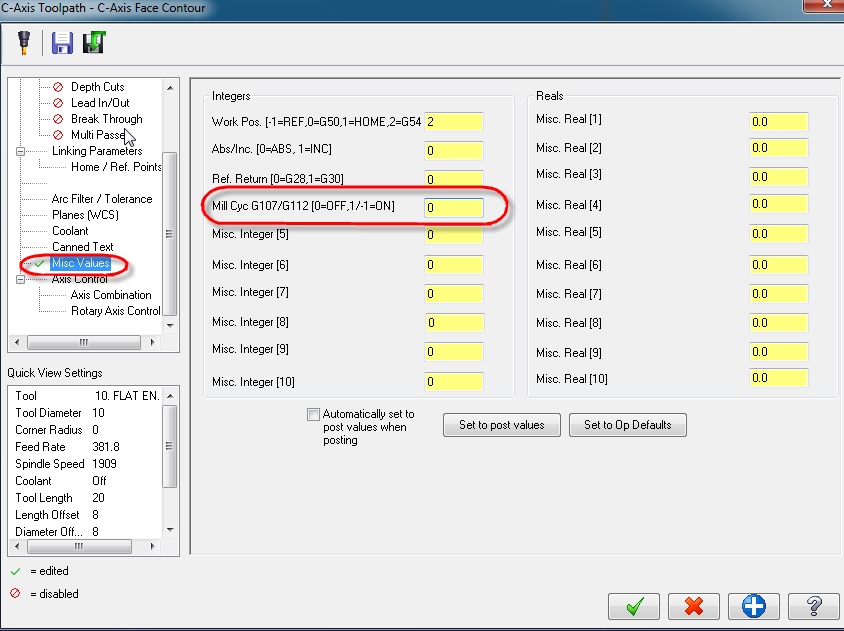Viewport: 844px width, 631px height.
Task: Click the Misc. Integer [5] field
Action: click(454, 235)
